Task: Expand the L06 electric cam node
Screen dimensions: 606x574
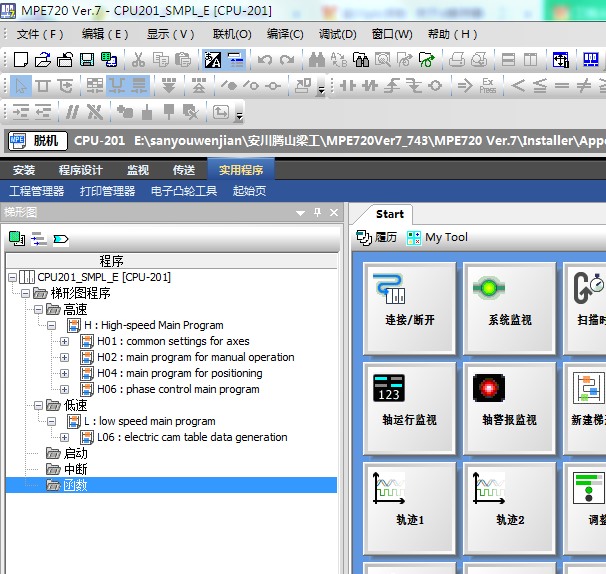Action: tap(65, 437)
